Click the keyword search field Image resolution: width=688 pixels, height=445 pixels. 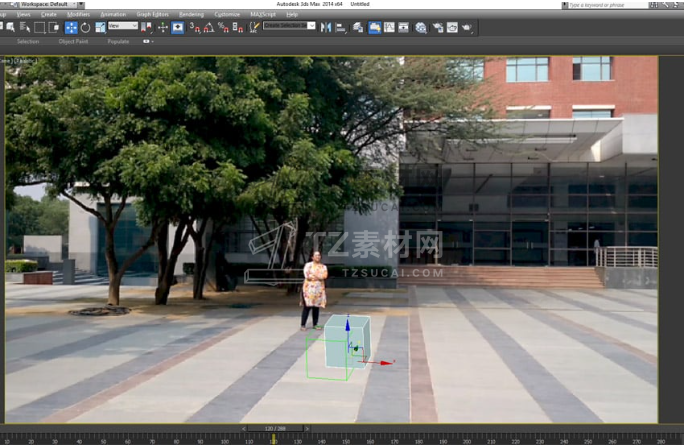point(608,5)
